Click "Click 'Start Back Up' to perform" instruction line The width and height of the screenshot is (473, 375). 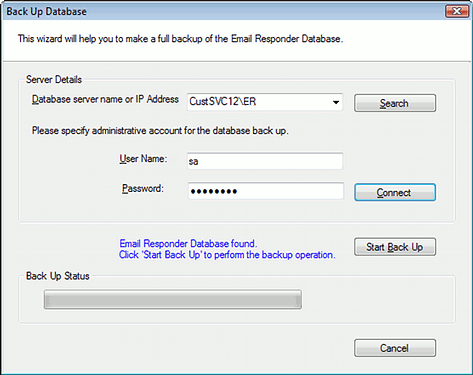(x=227, y=255)
